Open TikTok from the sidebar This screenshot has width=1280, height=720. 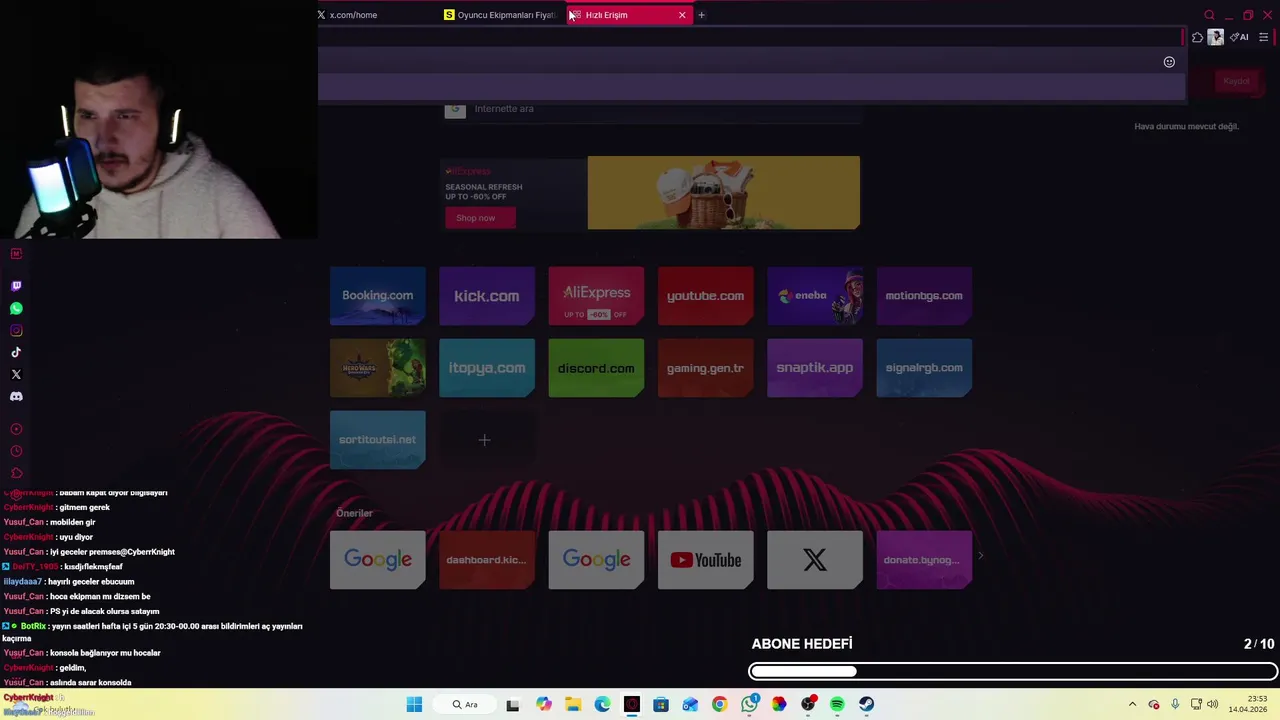[16, 352]
